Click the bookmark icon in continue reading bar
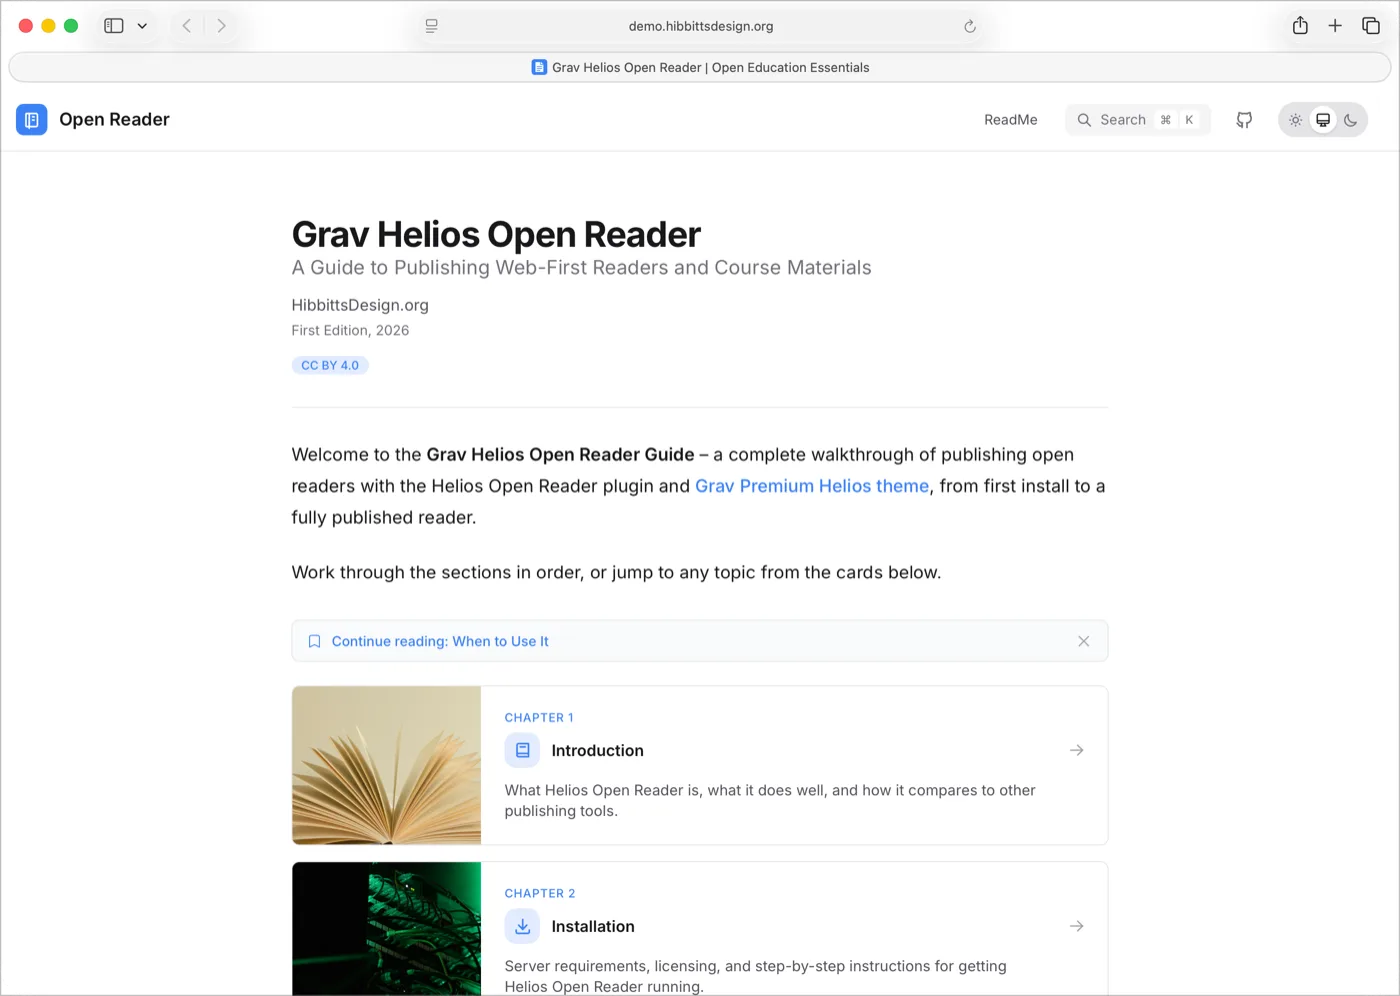This screenshot has height=996, width=1400. 314,641
